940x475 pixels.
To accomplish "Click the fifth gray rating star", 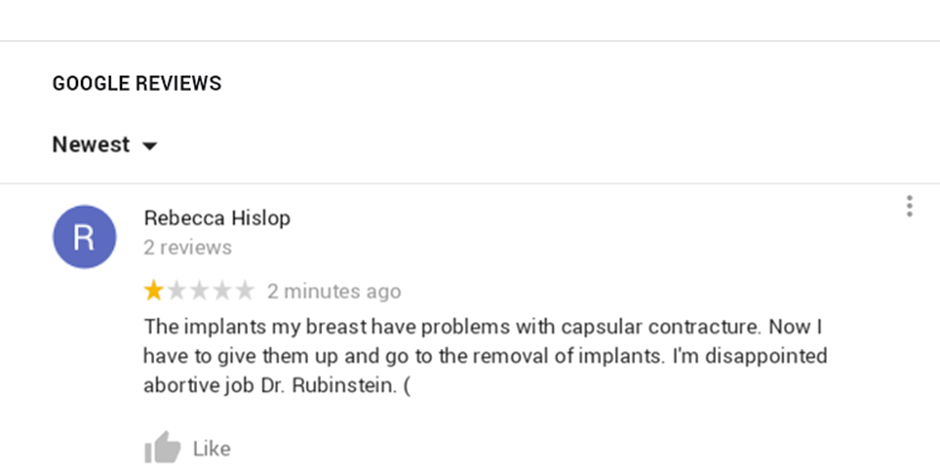I will 245,291.
